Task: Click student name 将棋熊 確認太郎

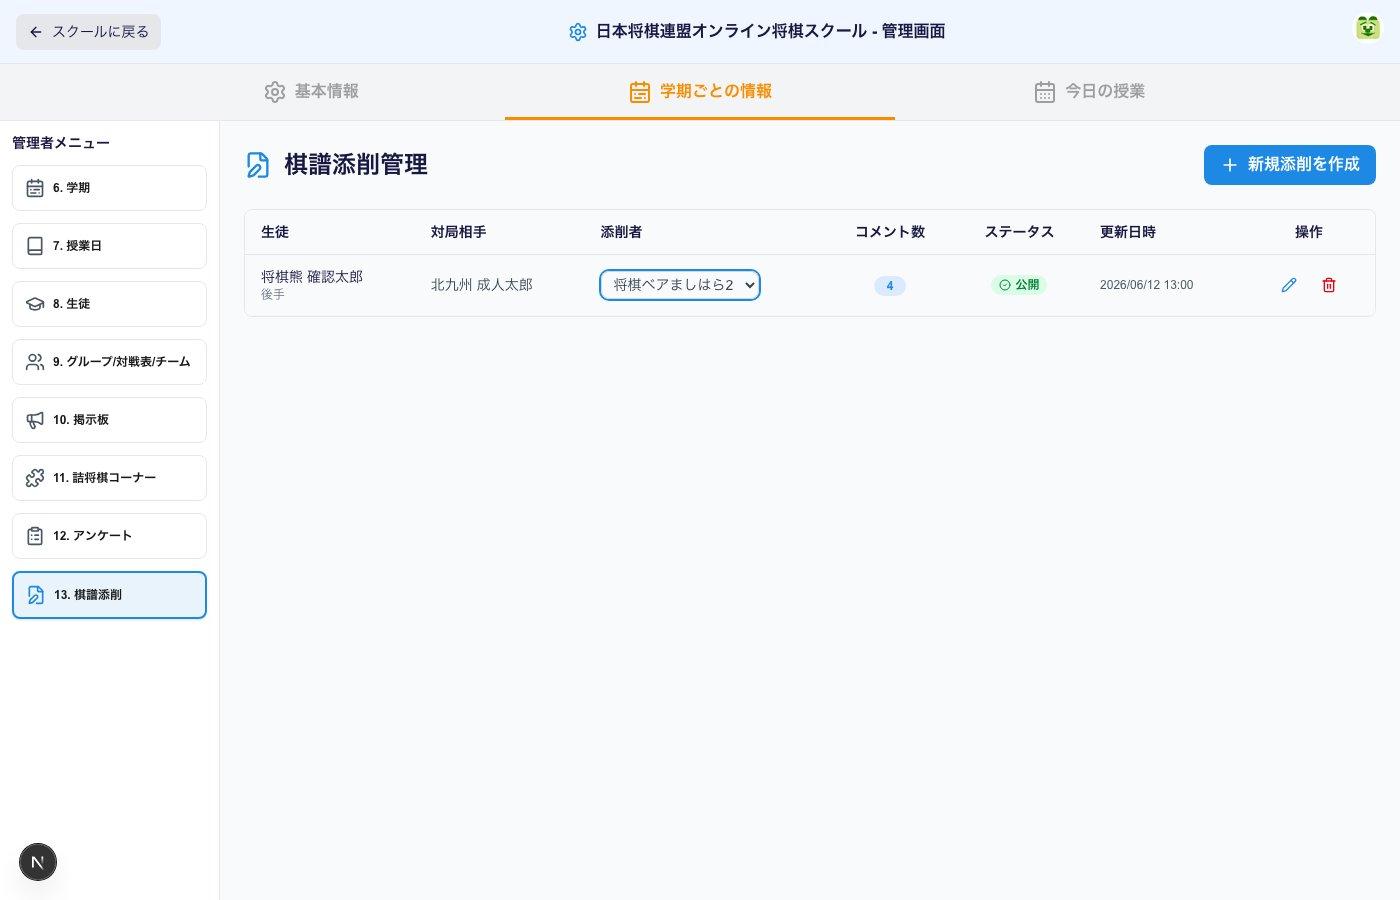Action: coord(312,277)
